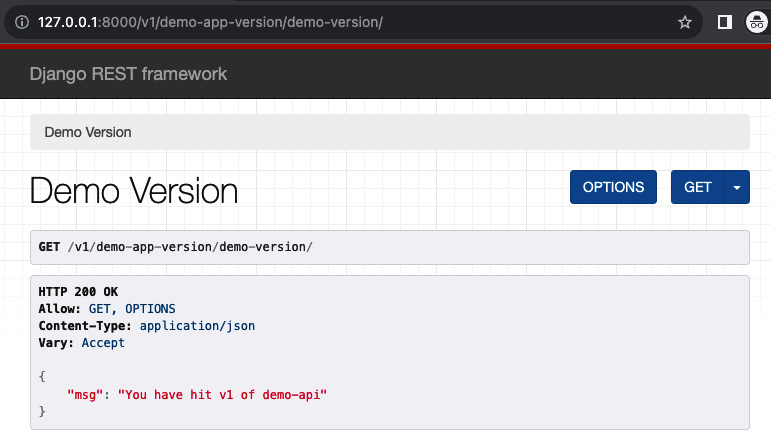The image size is (771, 432).
Task: Click the Allow header value GET, OPTIONS
Action: pos(132,309)
